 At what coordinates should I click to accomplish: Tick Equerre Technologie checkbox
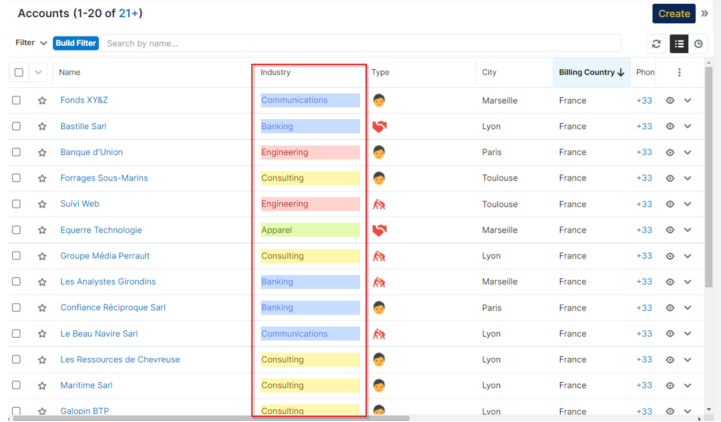click(17, 230)
